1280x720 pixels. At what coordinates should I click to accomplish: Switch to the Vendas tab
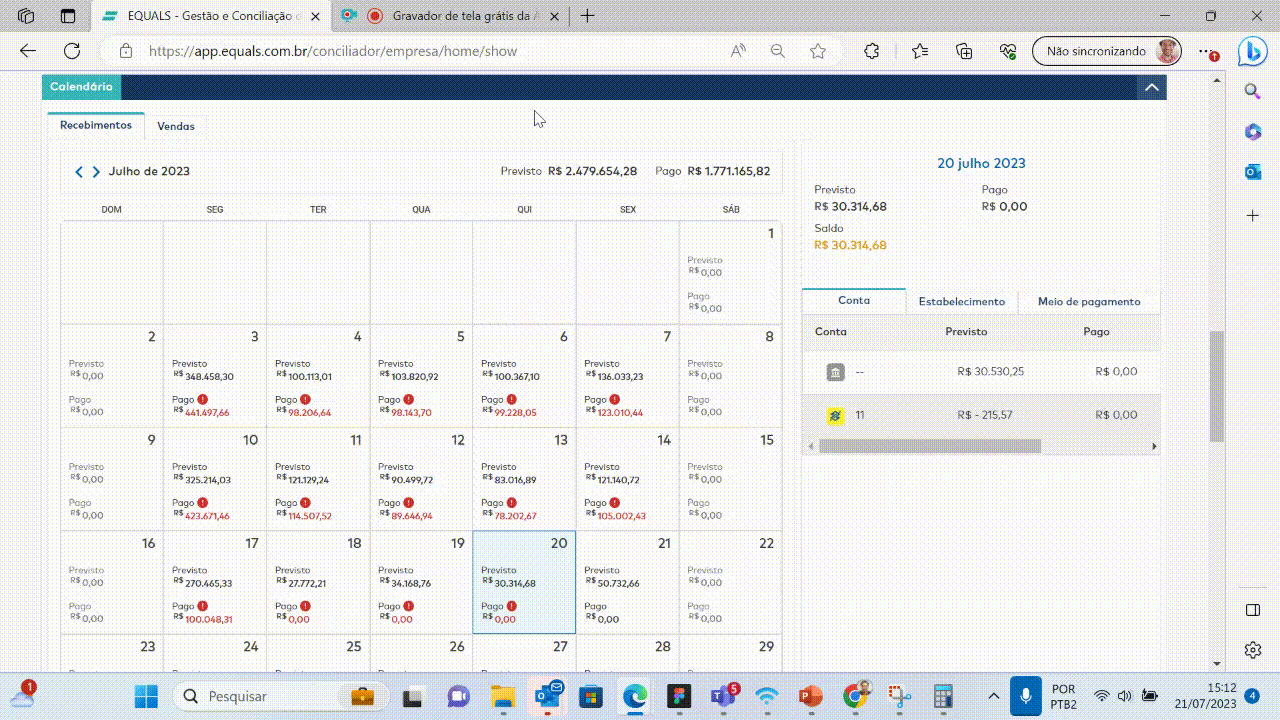click(x=176, y=126)
